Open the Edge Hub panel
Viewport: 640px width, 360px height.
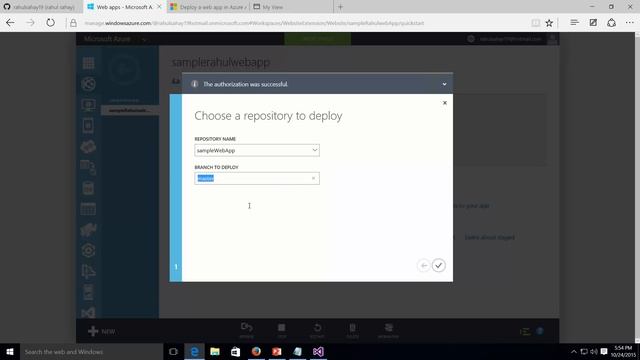tap(574, 23)
